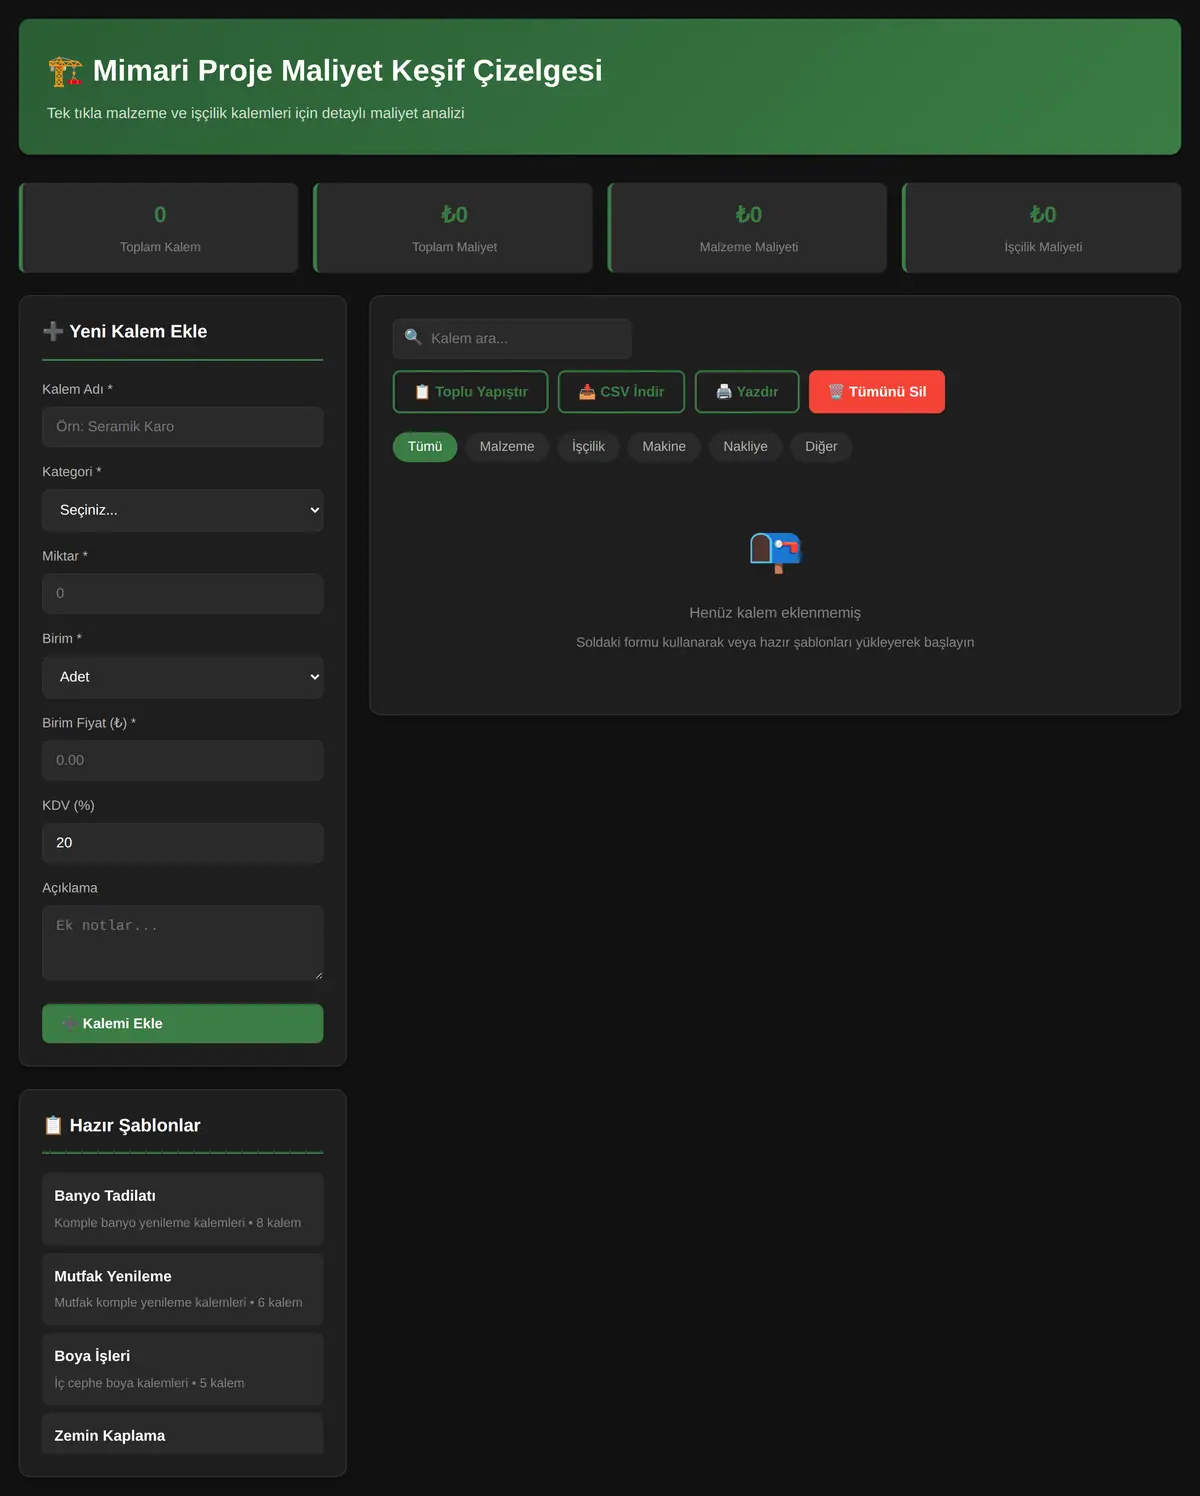Click the printer icon on Yazdır
Image resolution: width=1200 pixels, height=1496 pixels.
click(x=724, y=392)
